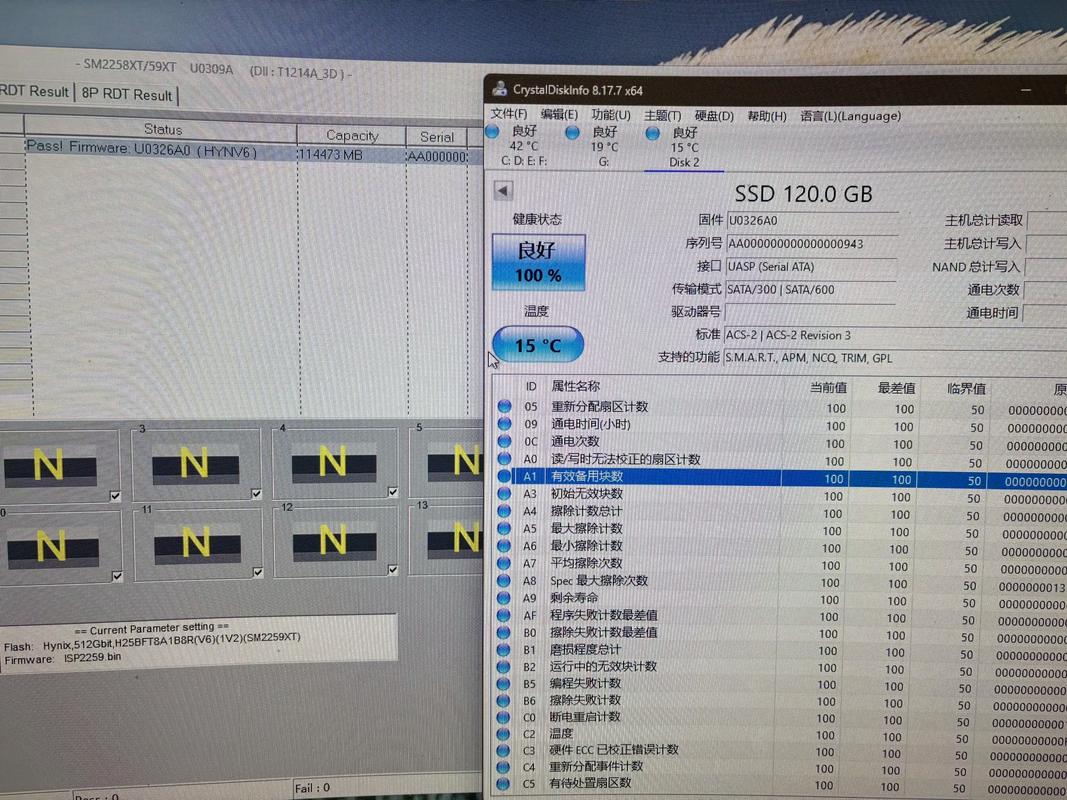This screenshot has width=1067, height=800.
Task: Click the blue dot beside C3 硬件ECC attribute
Action: pyautogui.click(x=503, y=750)
